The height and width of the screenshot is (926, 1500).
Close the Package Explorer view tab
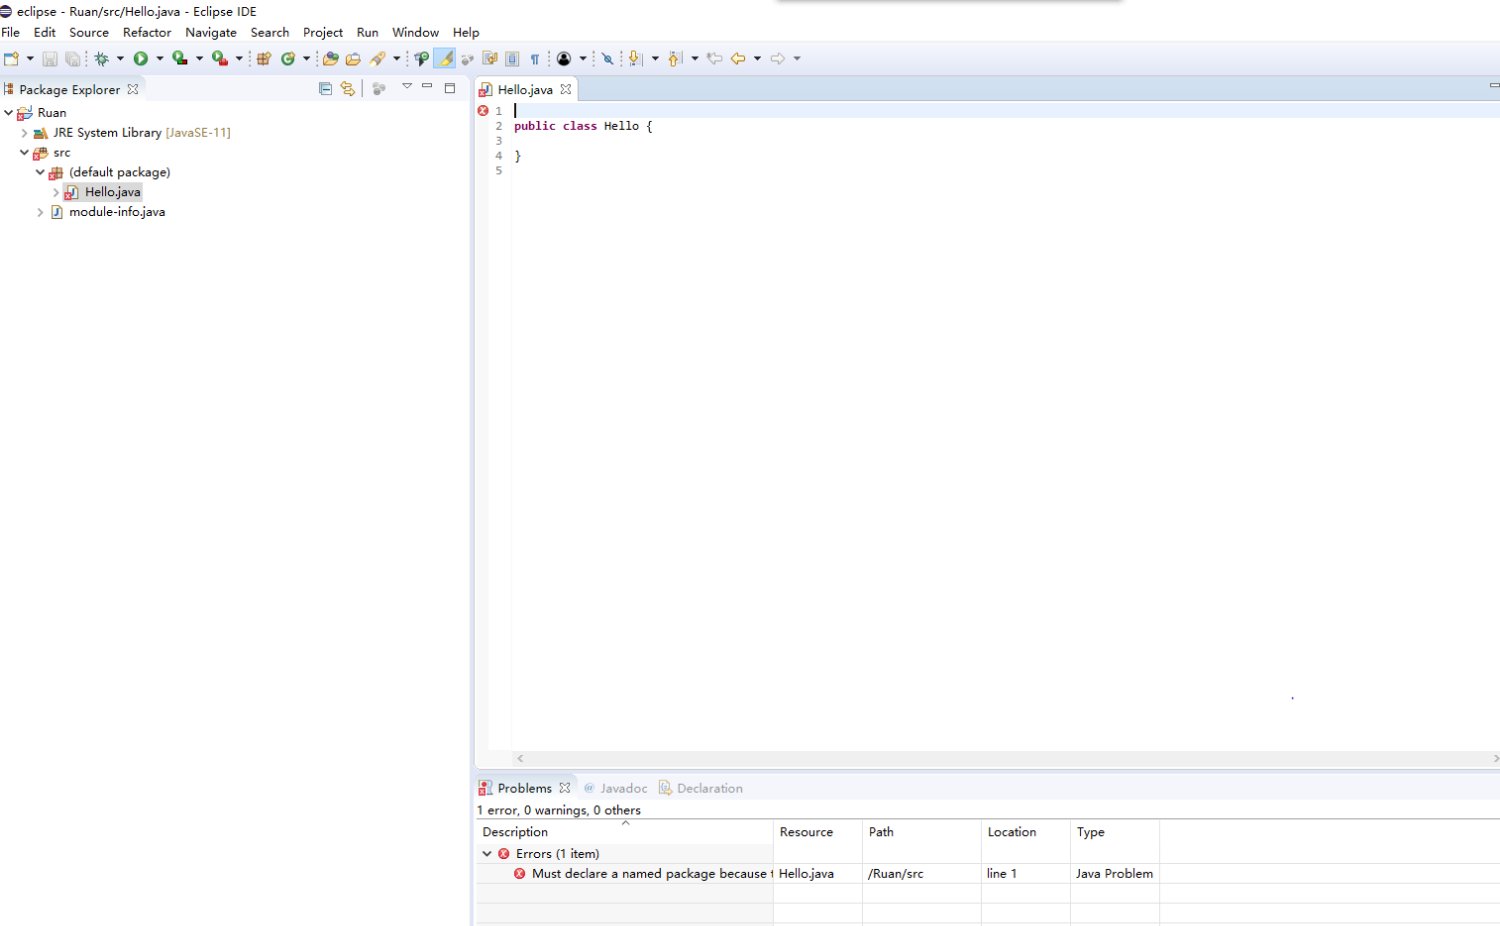coord(132,89)
